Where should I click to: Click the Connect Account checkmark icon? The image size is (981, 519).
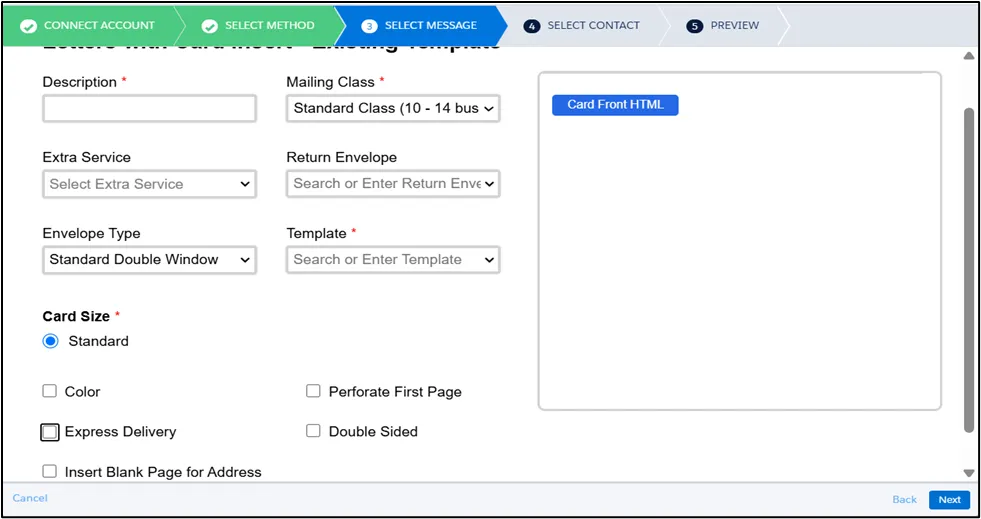(28, 25)
